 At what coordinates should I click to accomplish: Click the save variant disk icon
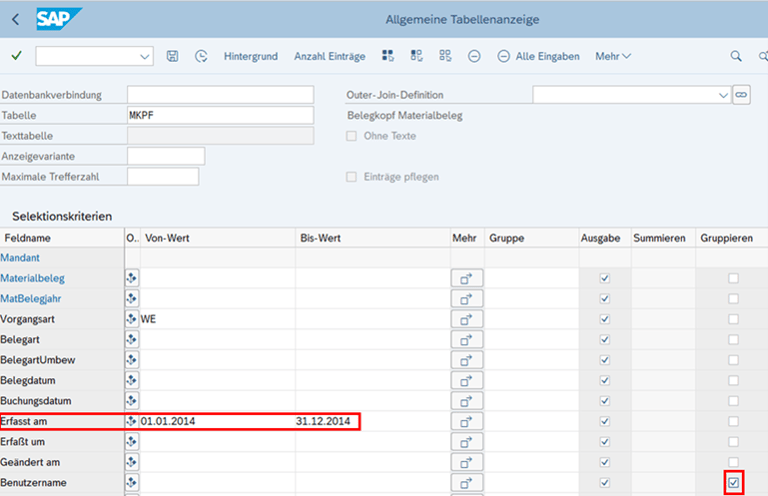click(x=173, y=56)
